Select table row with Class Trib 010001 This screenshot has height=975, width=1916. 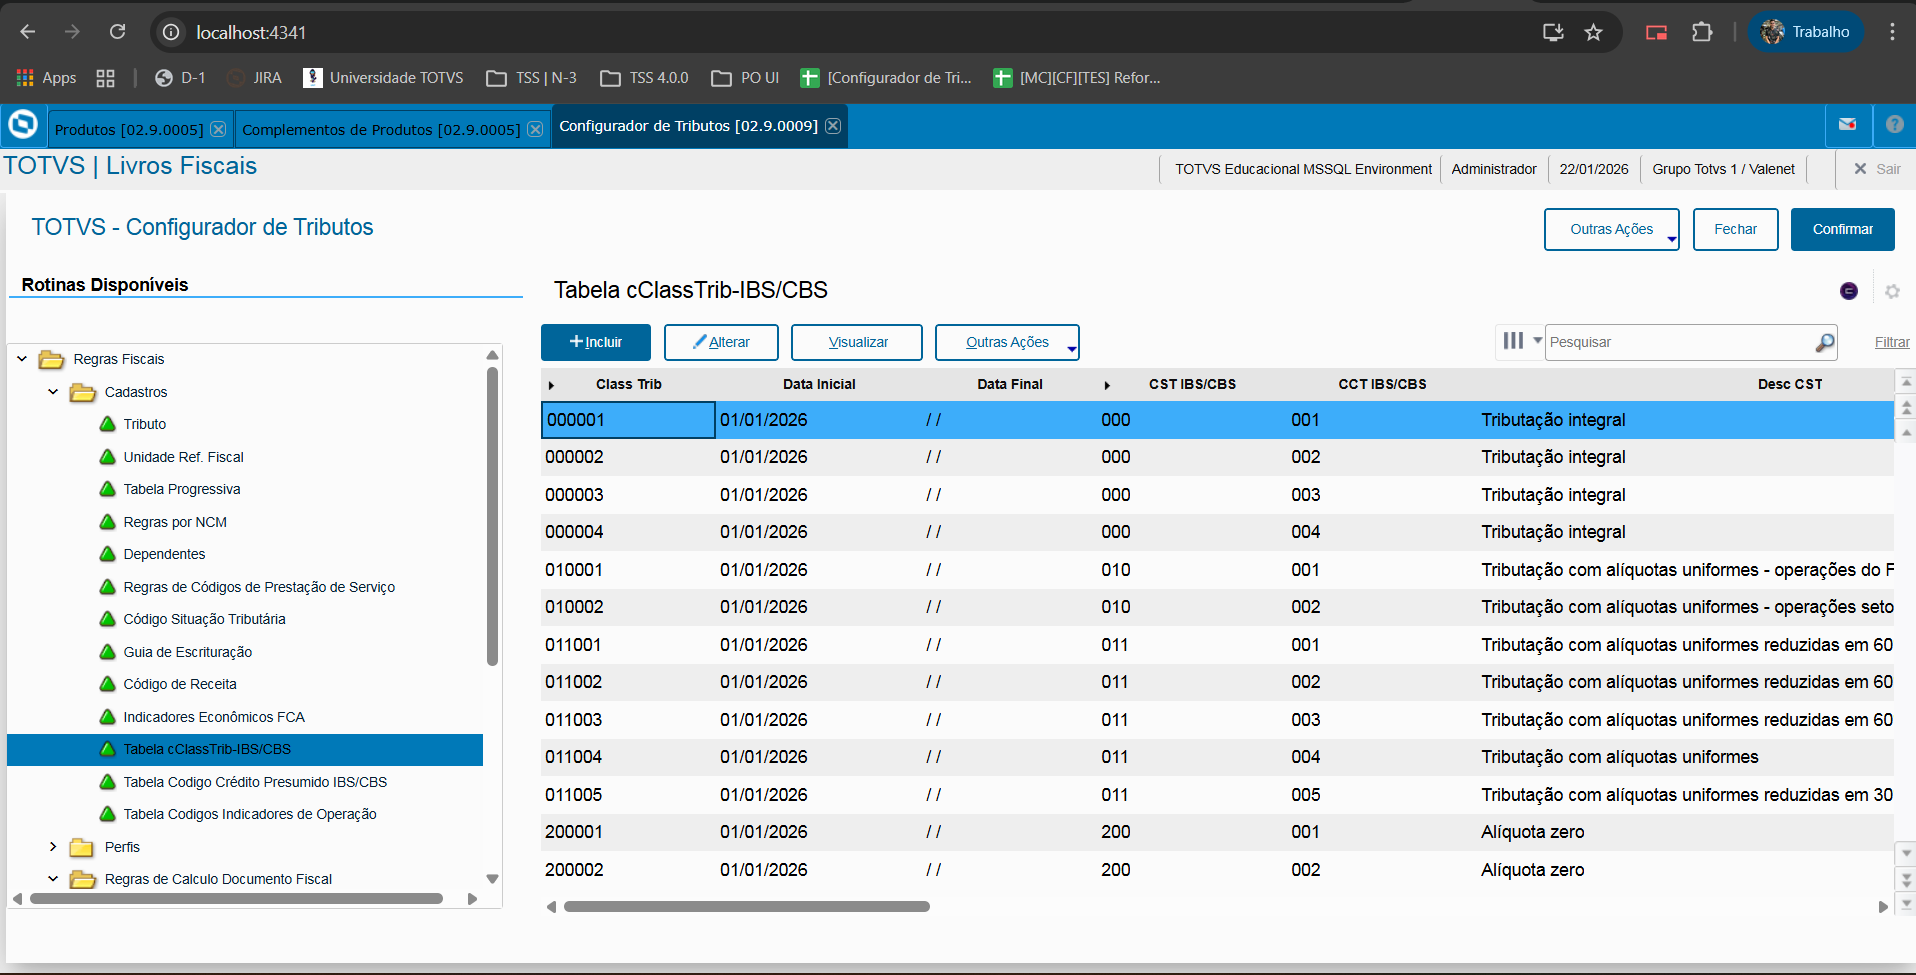1217,570
